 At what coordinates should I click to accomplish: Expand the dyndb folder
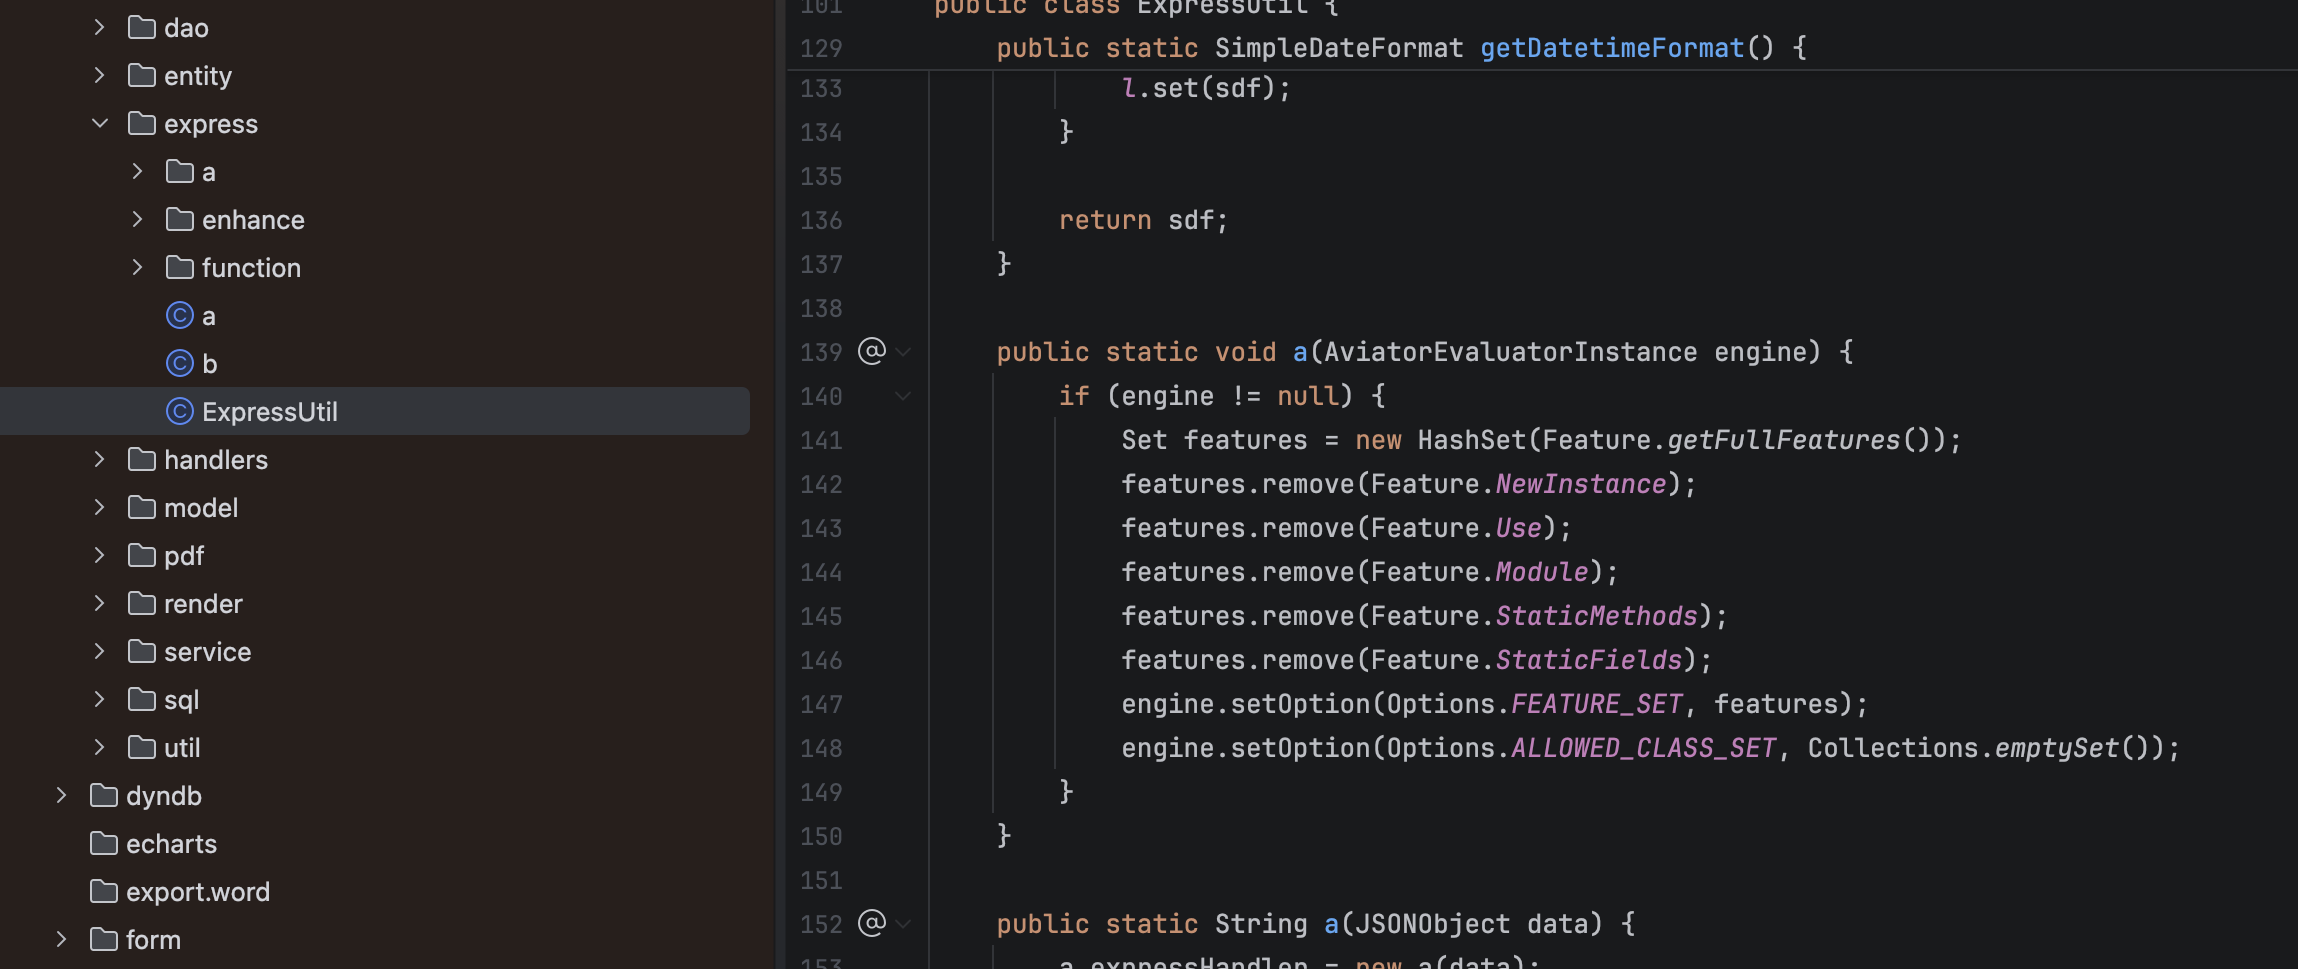[x=62, y=795]
